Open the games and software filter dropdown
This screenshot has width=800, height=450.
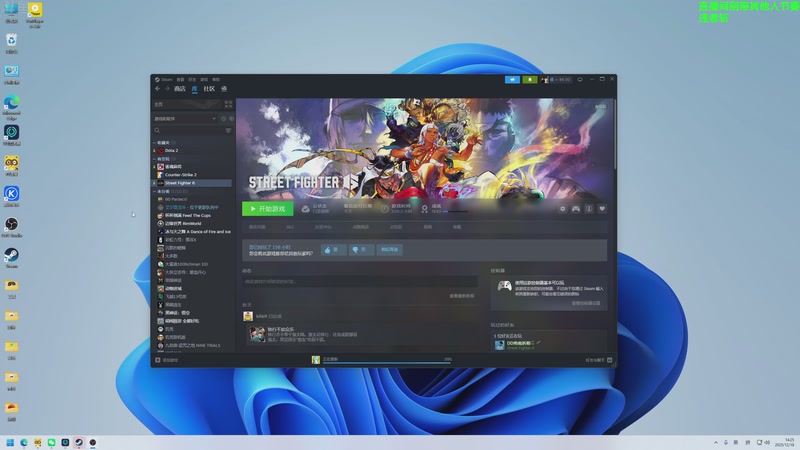[185, 118]
